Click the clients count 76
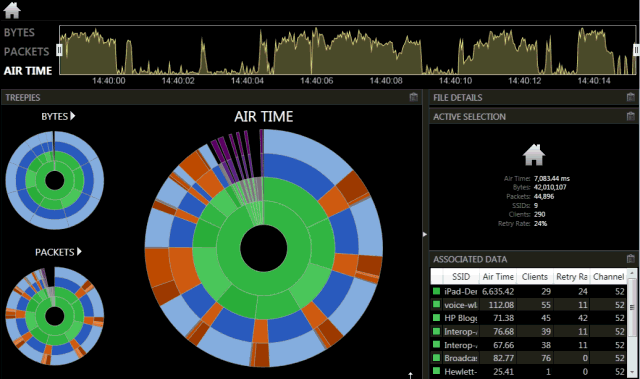Image resolution: width=640 pixels, height=379 pixels. [x=546, y=358]
